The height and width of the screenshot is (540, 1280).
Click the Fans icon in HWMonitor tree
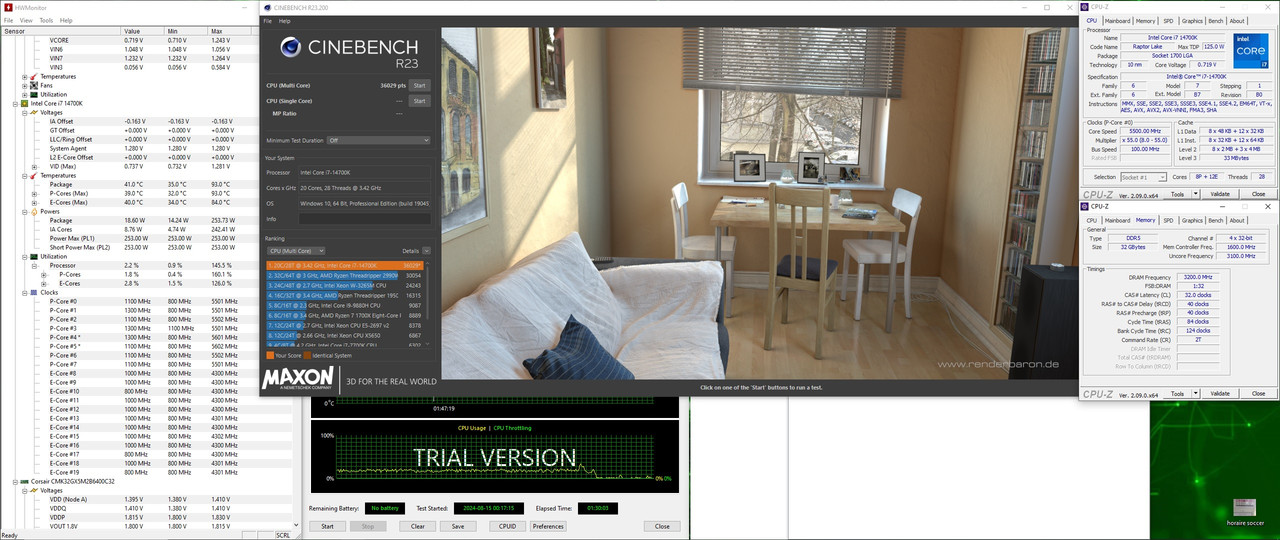pos(34,85)
